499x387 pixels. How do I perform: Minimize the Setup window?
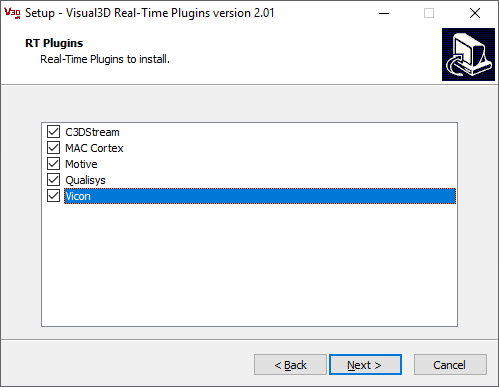click(384, 13)
